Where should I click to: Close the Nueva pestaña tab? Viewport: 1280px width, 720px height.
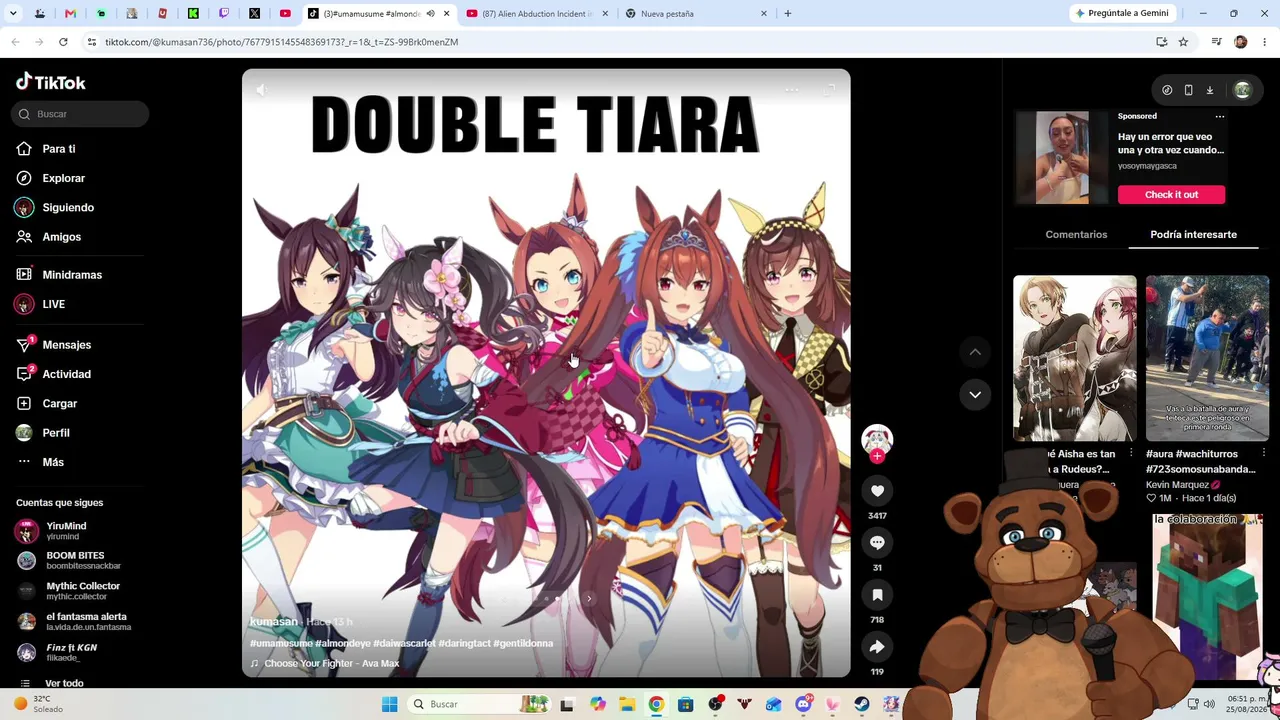tap(764, 14)
